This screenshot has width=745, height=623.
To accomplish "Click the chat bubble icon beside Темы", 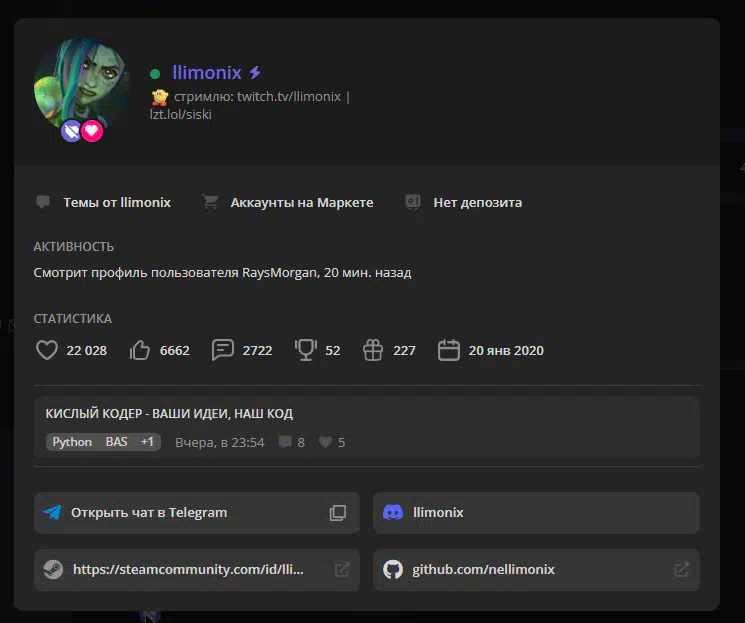I will point(43,202).
